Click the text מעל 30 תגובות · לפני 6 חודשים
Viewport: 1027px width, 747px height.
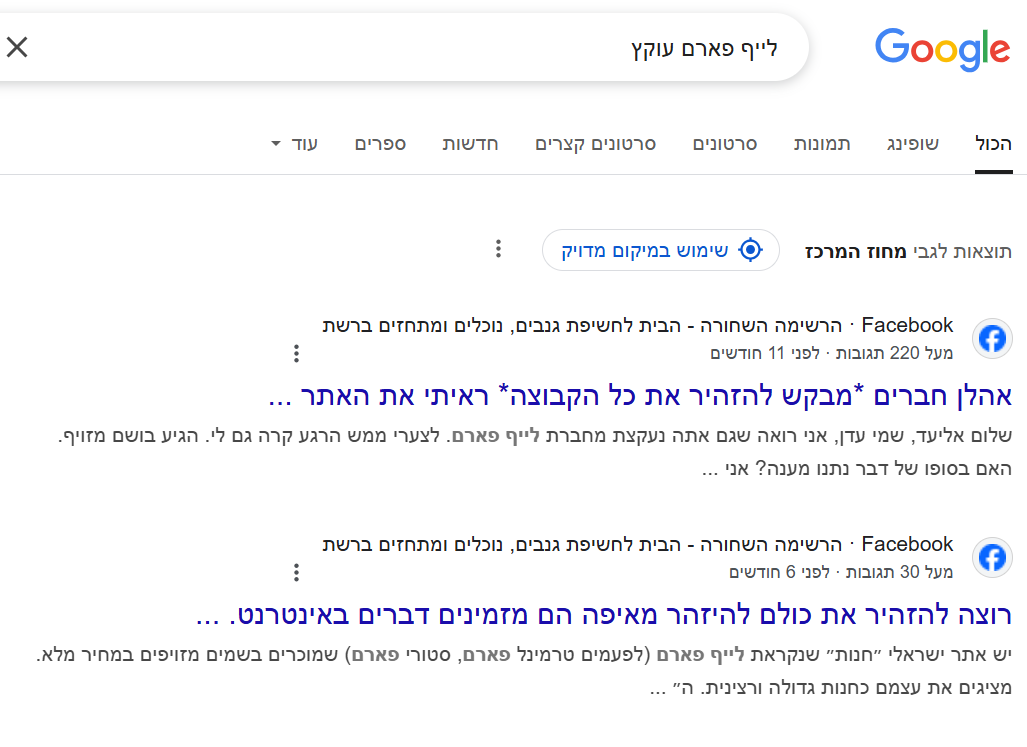click(841, 572)
